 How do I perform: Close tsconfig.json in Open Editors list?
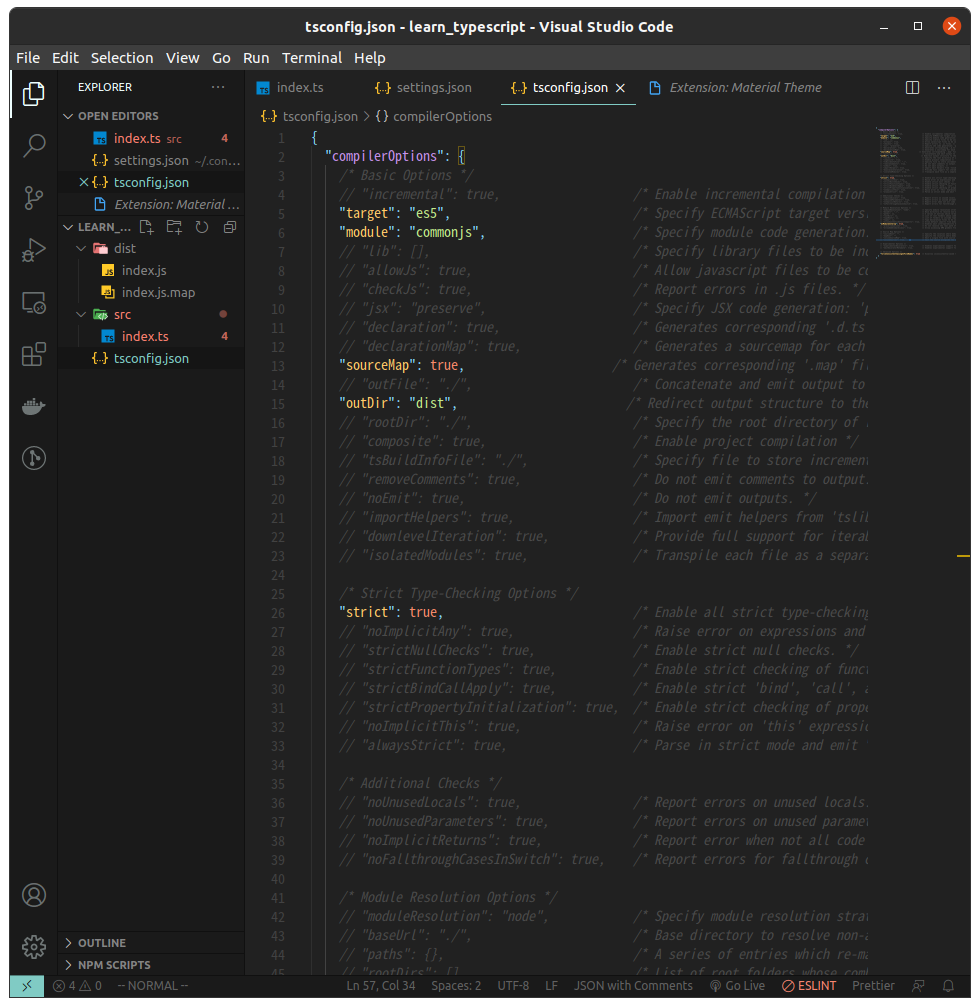pos(83,182)
